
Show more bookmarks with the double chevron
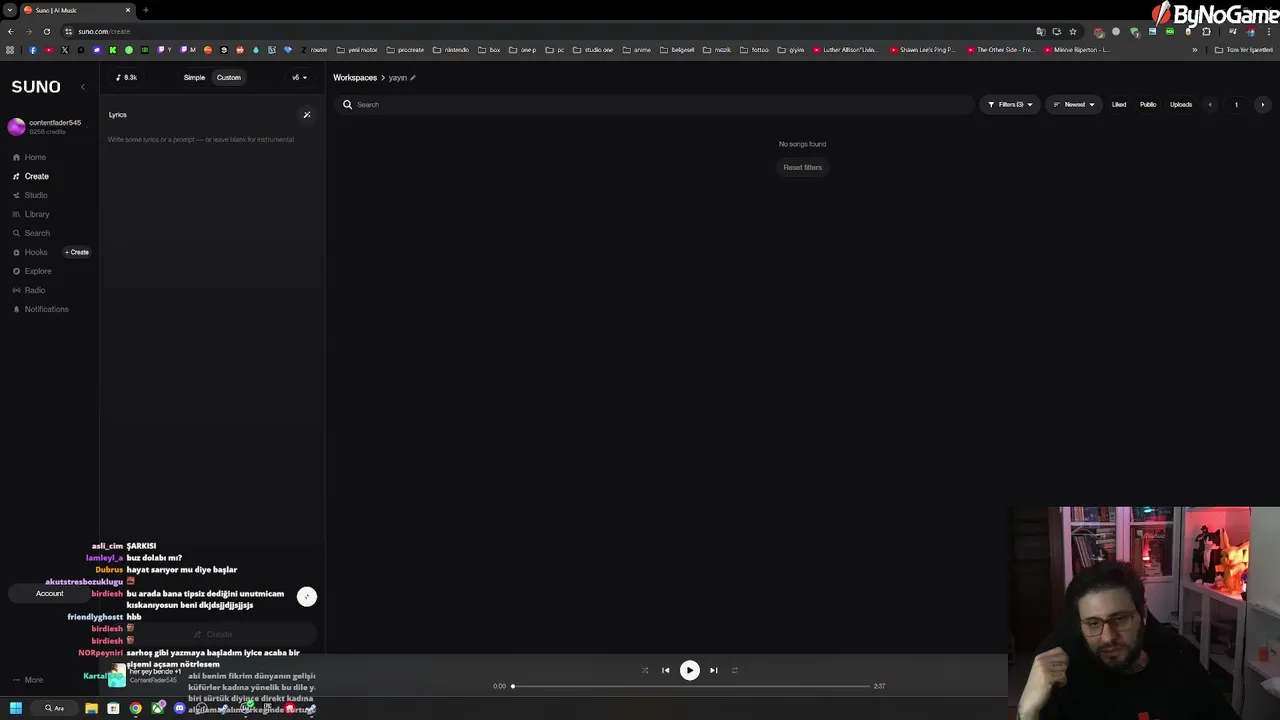click(x=1194, y=50)
